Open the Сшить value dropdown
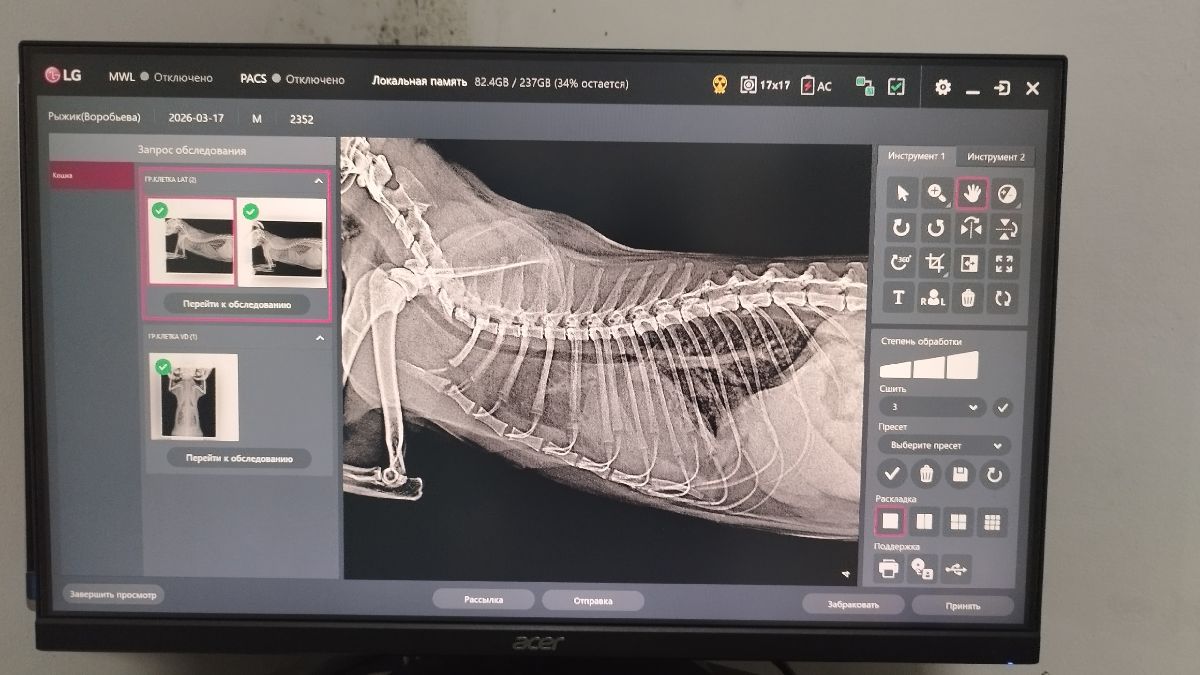1200x675 pixels. pos(932,407)
